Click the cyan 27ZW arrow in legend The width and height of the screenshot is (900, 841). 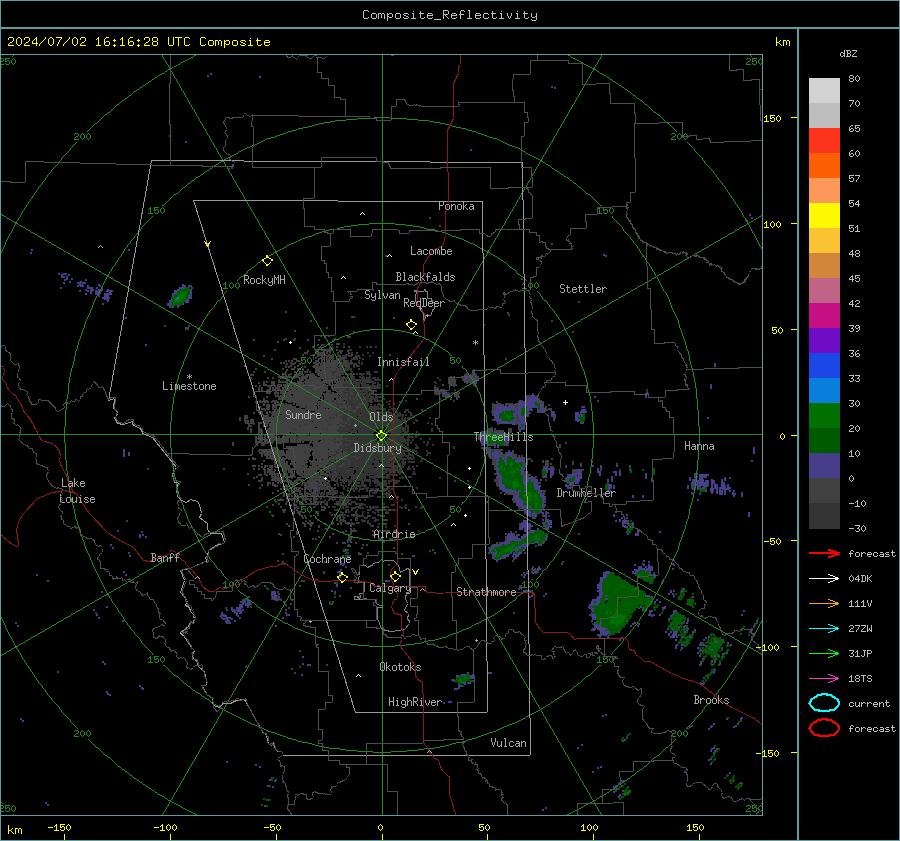click(x=824, y=629)
